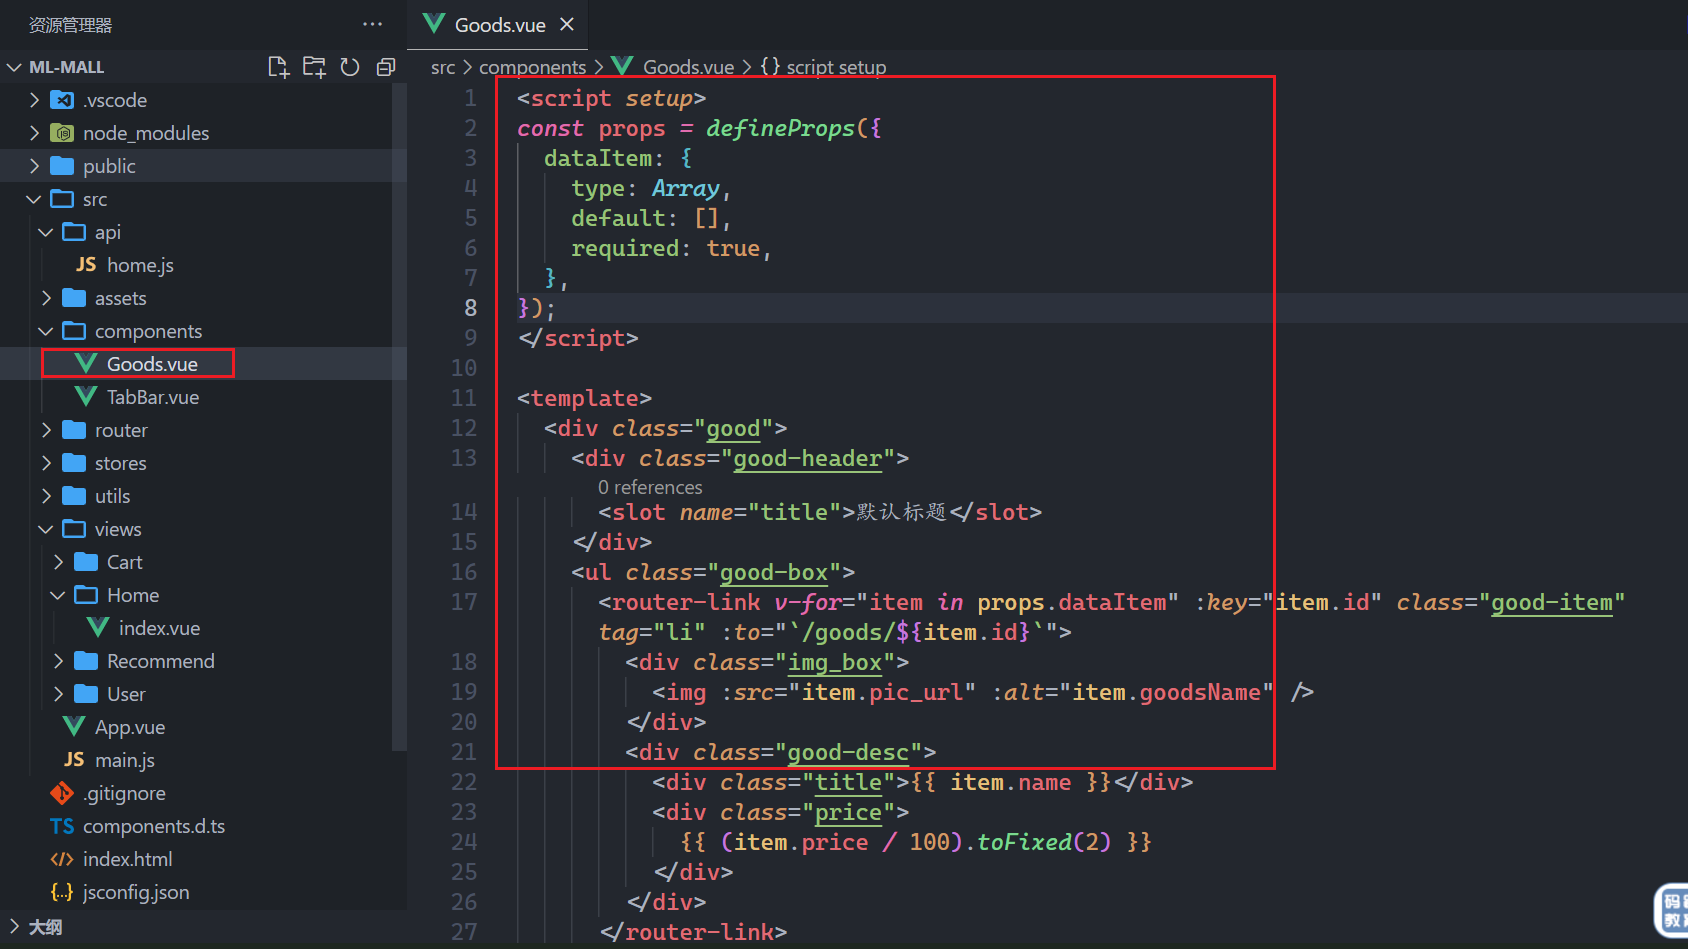Click the braces icon beside jsconfig.json
1688x949 pixels.
click(62, 892)
